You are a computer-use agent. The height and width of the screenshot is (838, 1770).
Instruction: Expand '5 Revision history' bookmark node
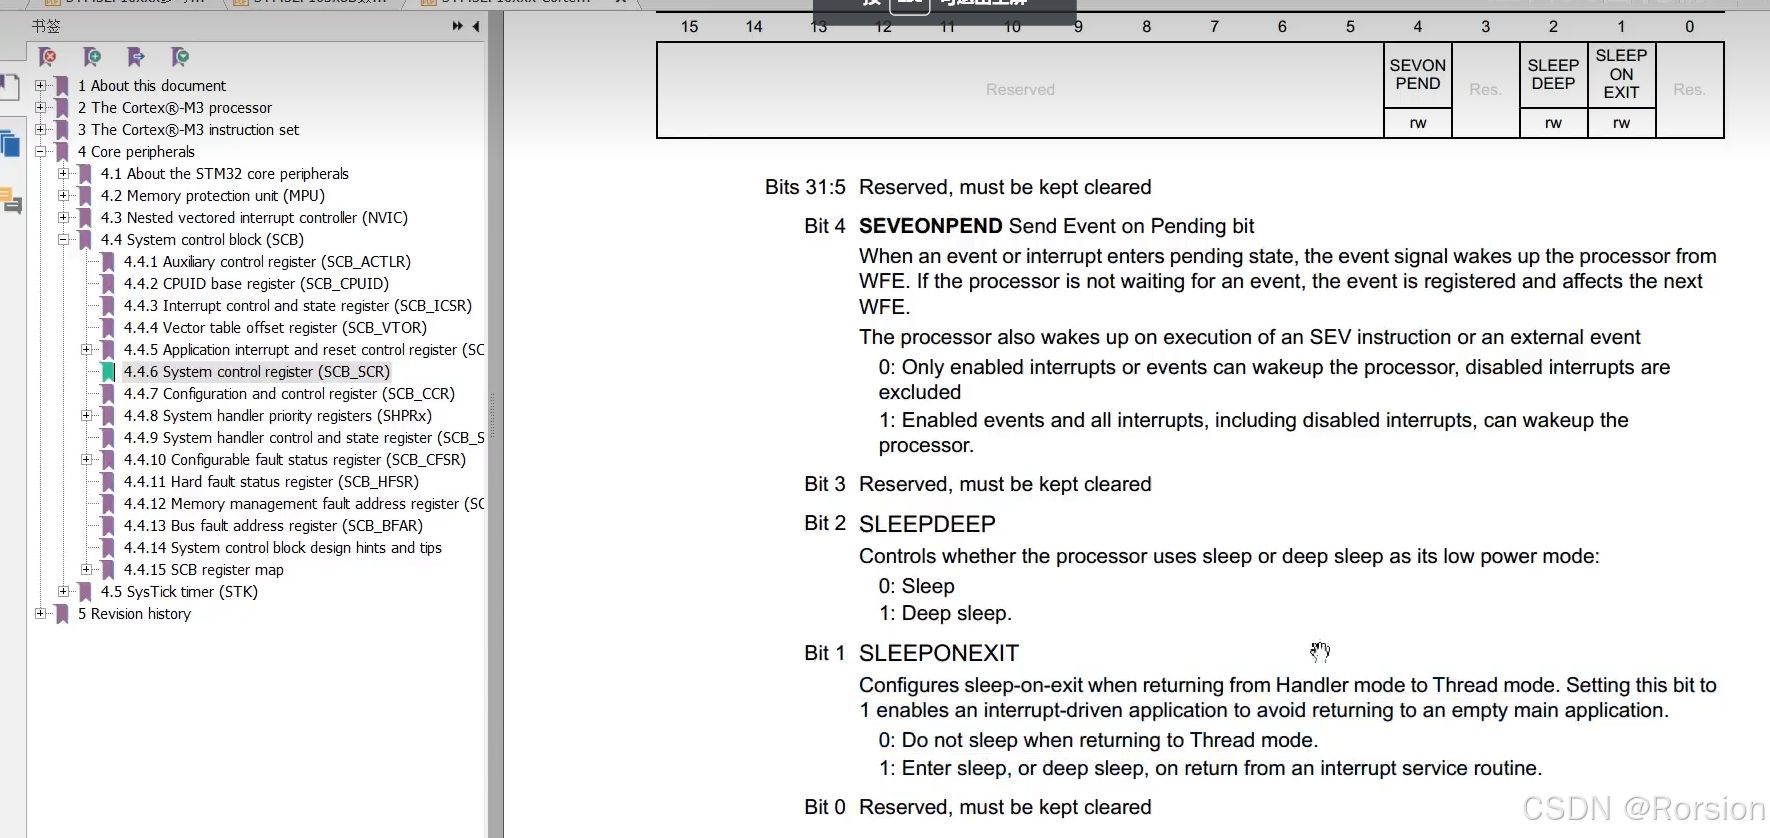click(41, 614)
